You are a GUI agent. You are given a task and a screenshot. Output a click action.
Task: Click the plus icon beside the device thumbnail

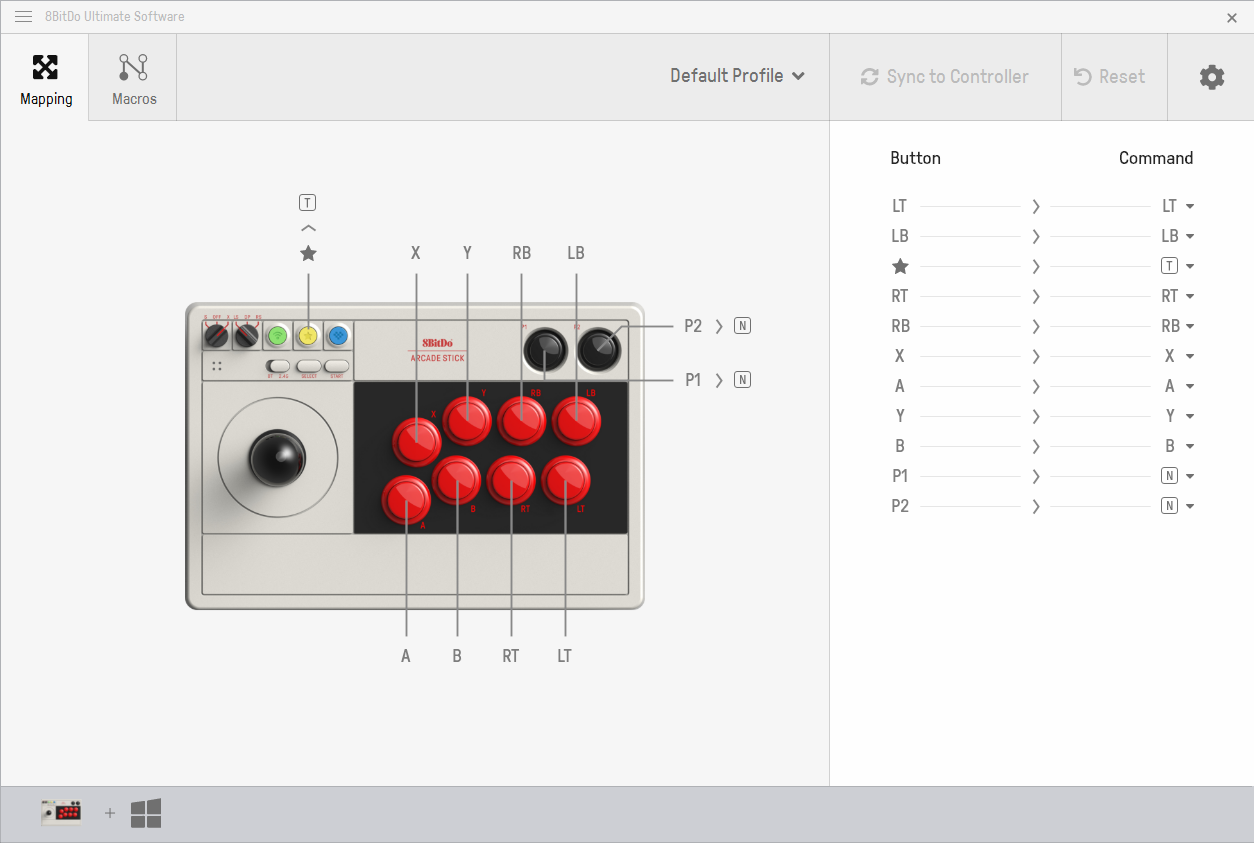click(x=110, y=813)
